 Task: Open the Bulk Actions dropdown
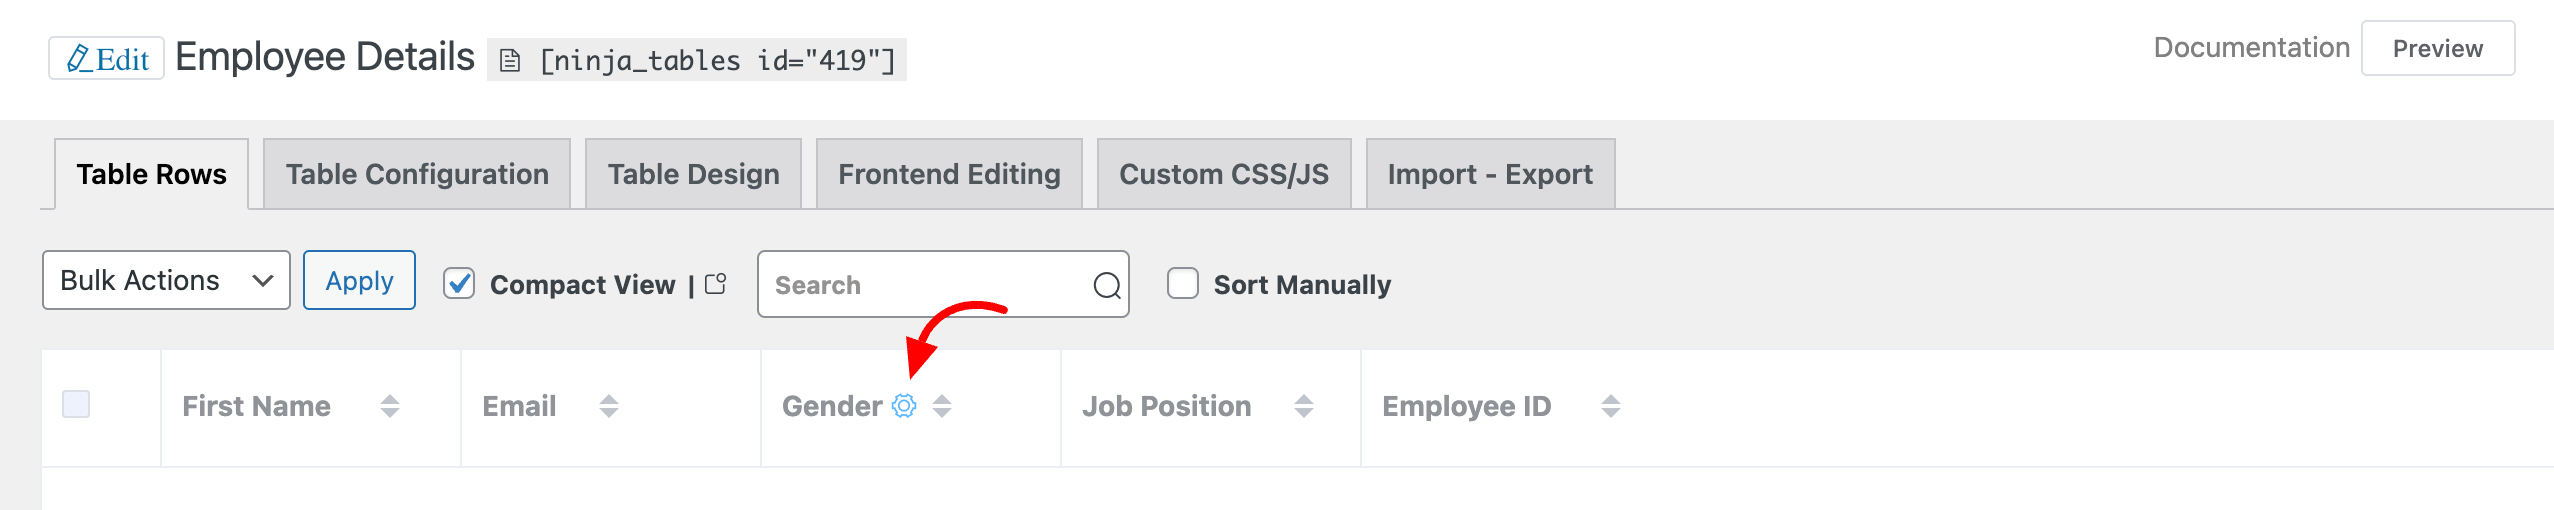click(166, 281)
